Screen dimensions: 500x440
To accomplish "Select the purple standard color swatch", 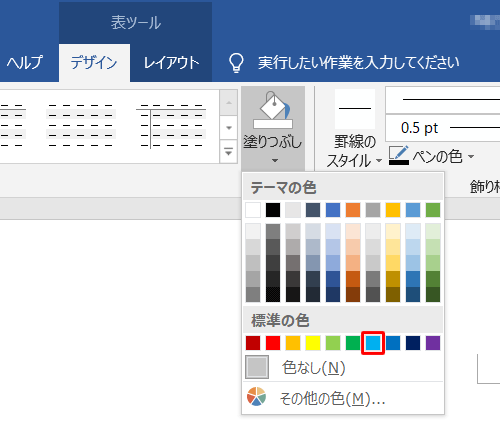I will coord(433,343).
